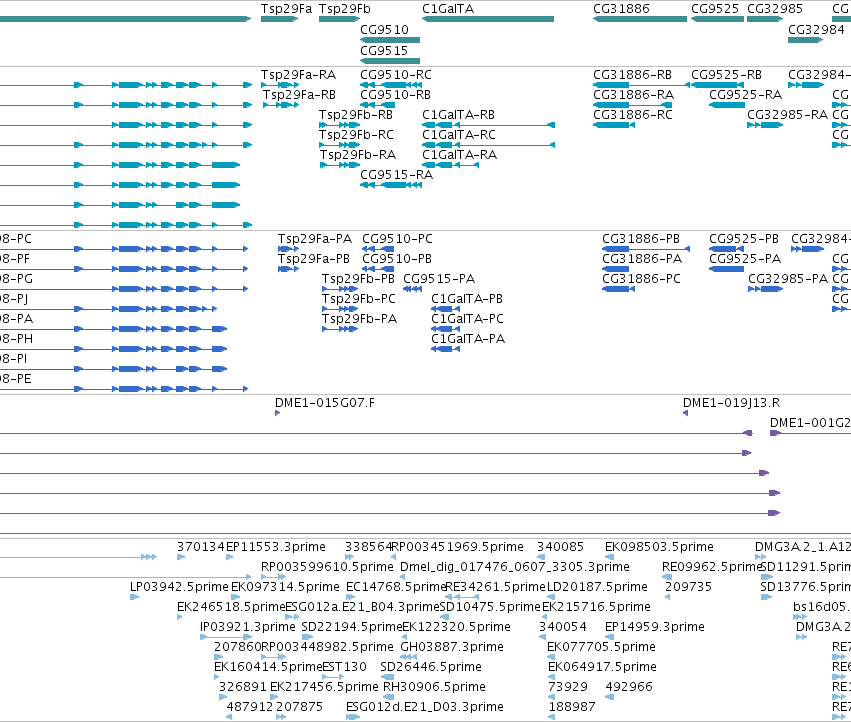
Task: Click the CG9525-RB transcript label
Action: coord(727,75)
